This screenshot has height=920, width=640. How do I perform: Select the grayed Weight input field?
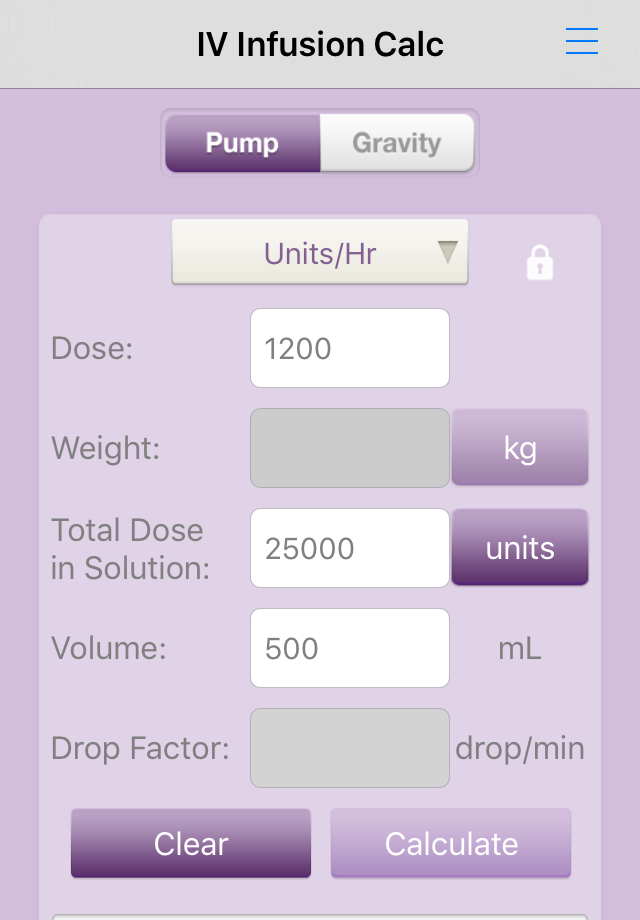click(350, 448)
